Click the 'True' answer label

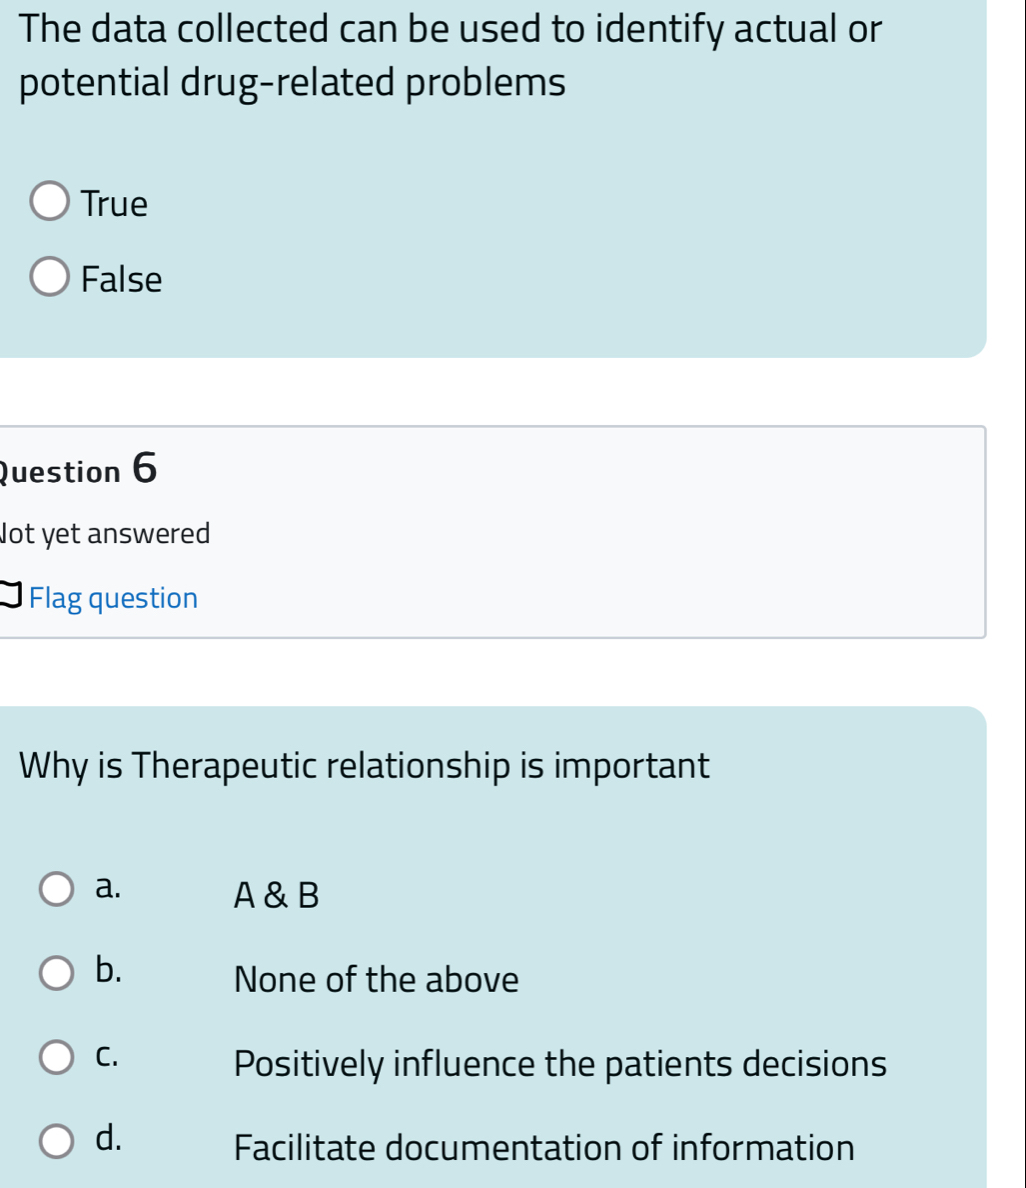pyautogui.click(x=115, y=204)
